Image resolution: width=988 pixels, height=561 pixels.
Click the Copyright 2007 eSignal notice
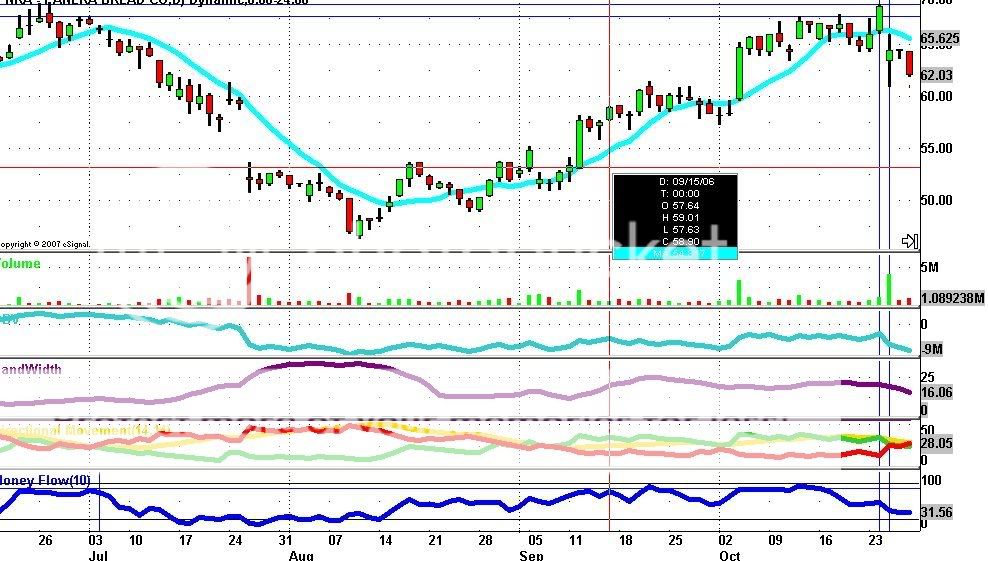tap(45, 244)
